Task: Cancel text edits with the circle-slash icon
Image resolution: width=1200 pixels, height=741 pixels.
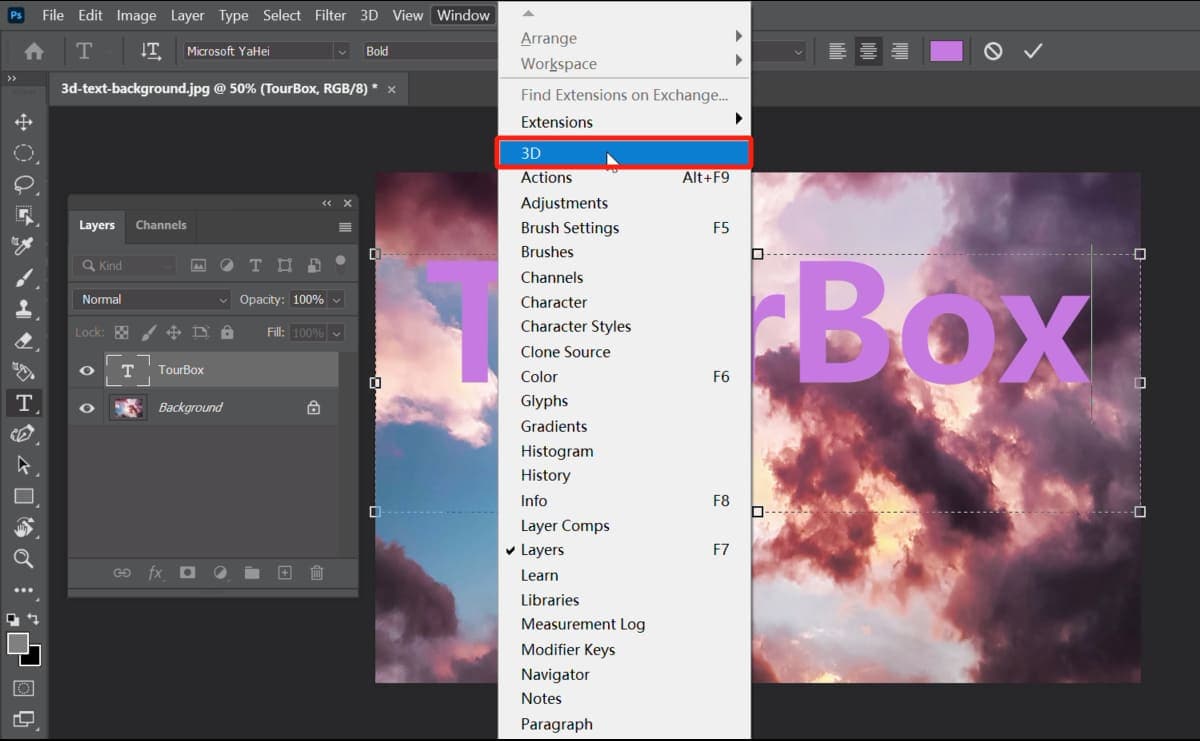Action: click(993, 51)
